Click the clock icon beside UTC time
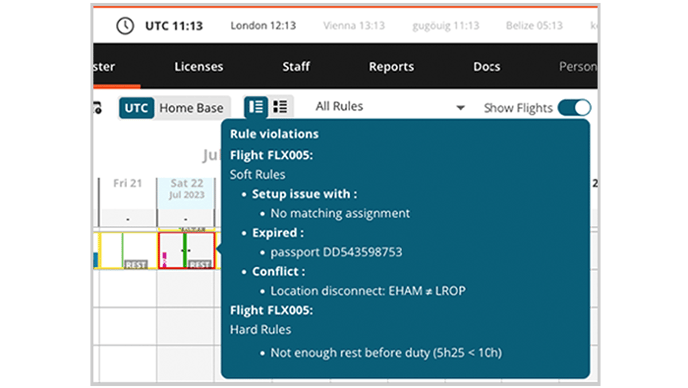The width and height of the screenshot is (688, 388). (x=125, y=26)
